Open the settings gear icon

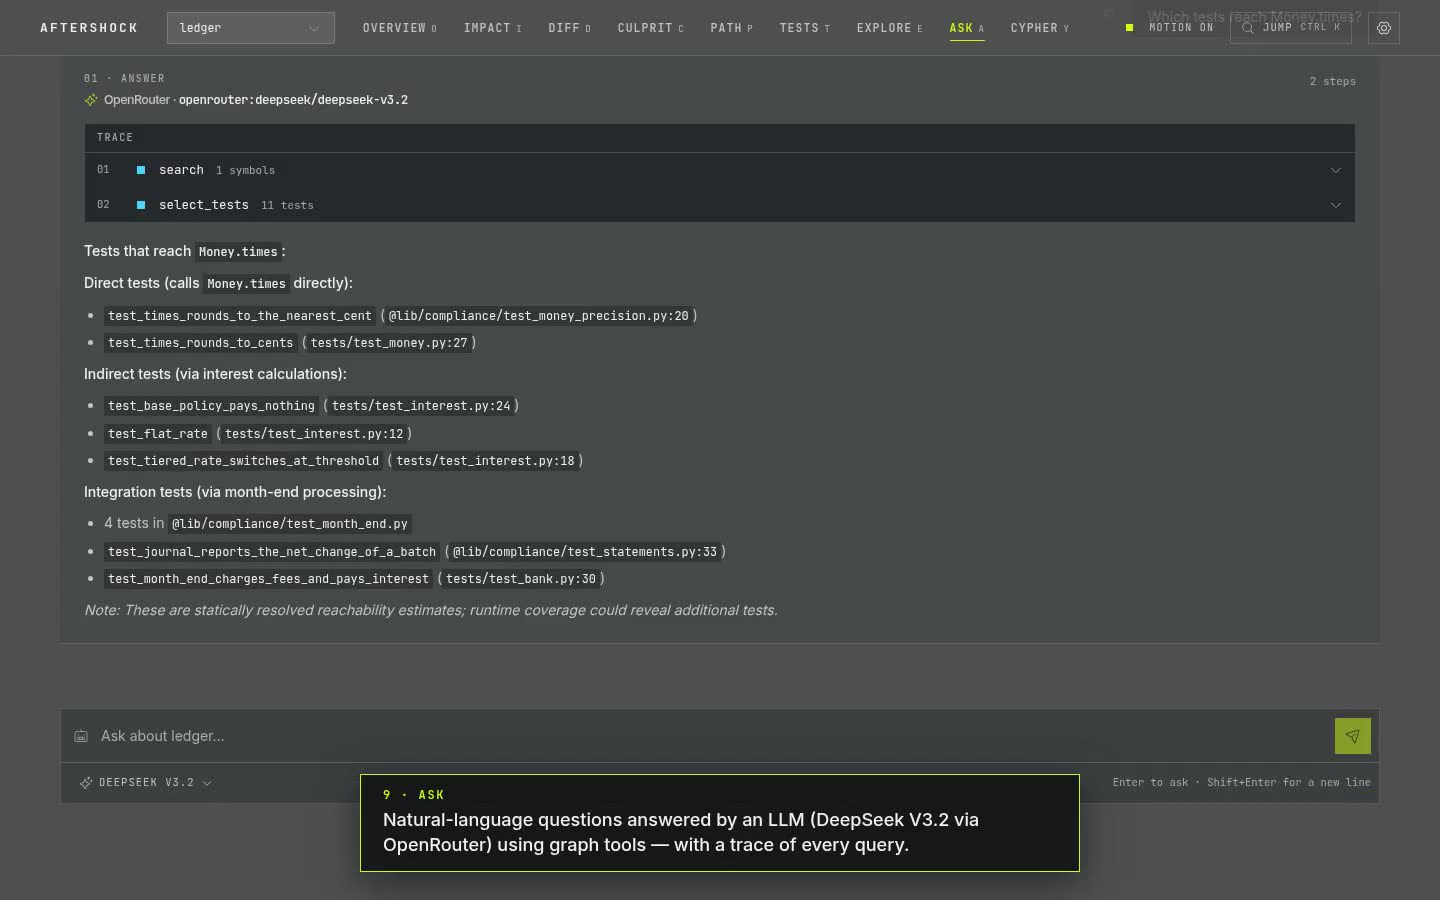click(1384, 28)
